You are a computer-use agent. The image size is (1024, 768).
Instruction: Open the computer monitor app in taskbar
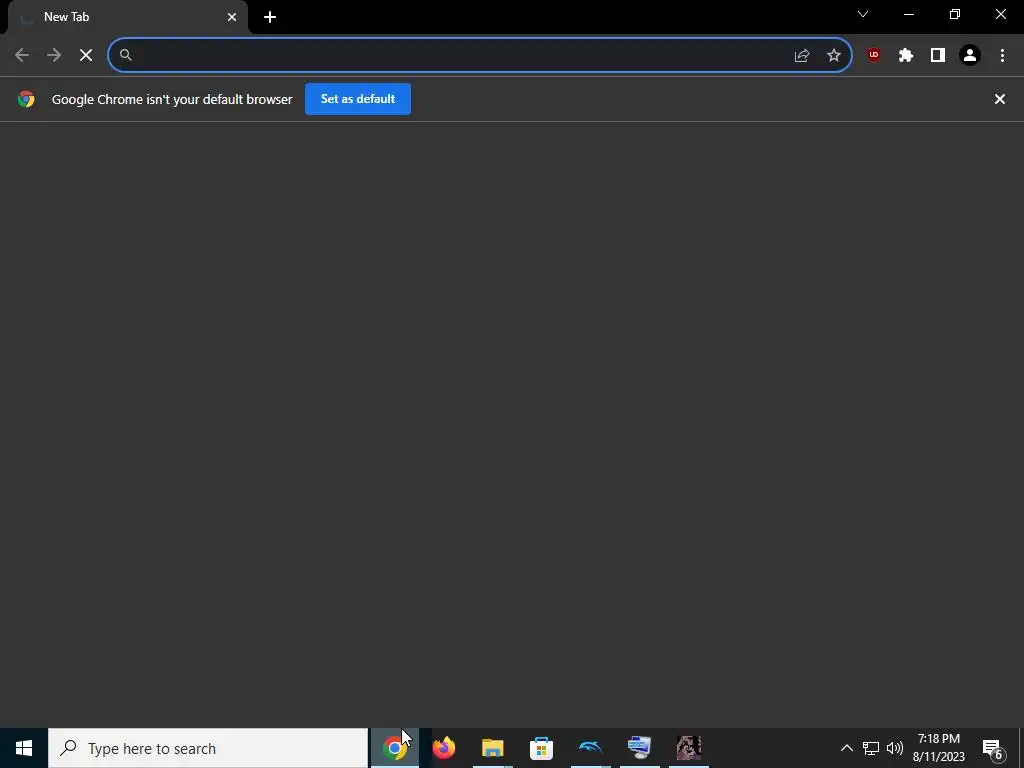(639, 748)
